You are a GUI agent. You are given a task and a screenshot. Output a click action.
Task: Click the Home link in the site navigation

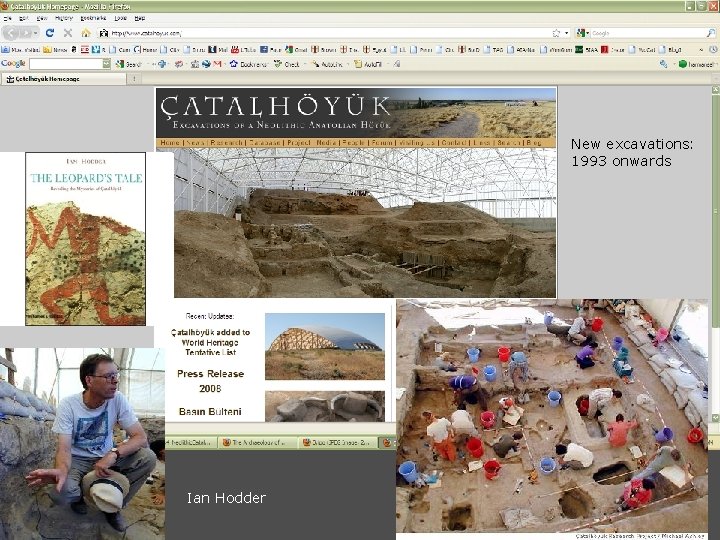pos(170,143)
